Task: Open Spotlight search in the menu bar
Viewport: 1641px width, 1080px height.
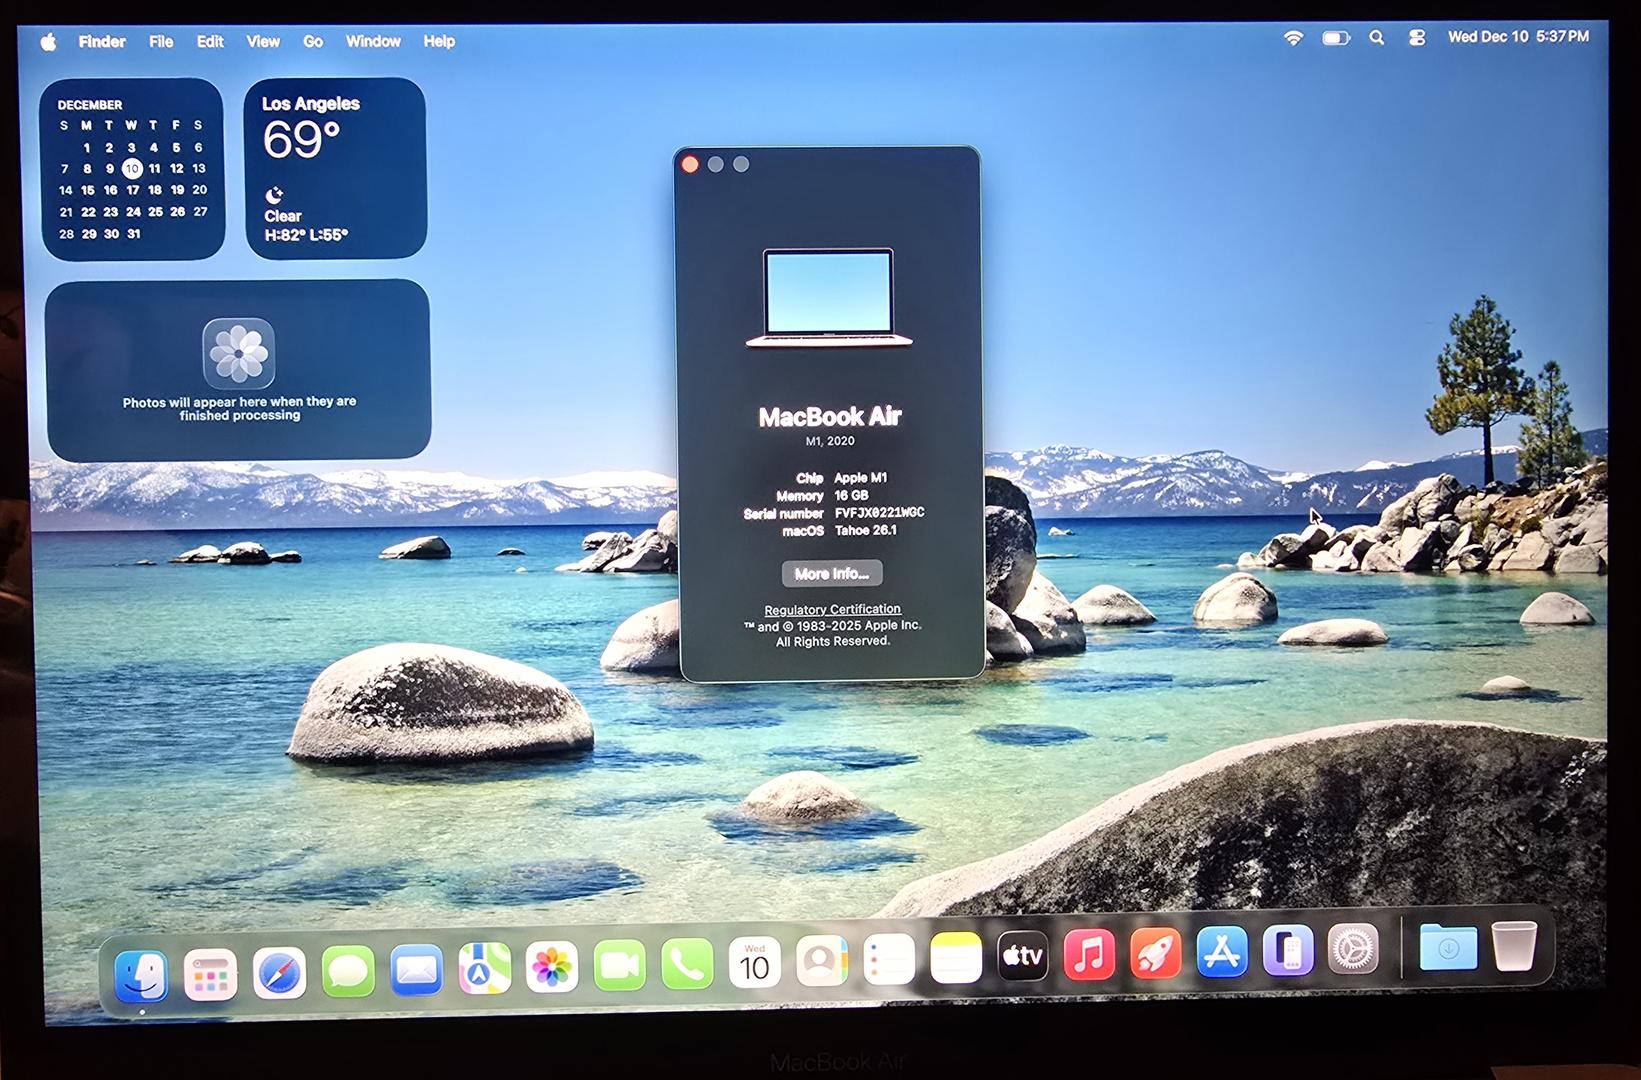Action: pyautogui.click(x=1377, y=37)
